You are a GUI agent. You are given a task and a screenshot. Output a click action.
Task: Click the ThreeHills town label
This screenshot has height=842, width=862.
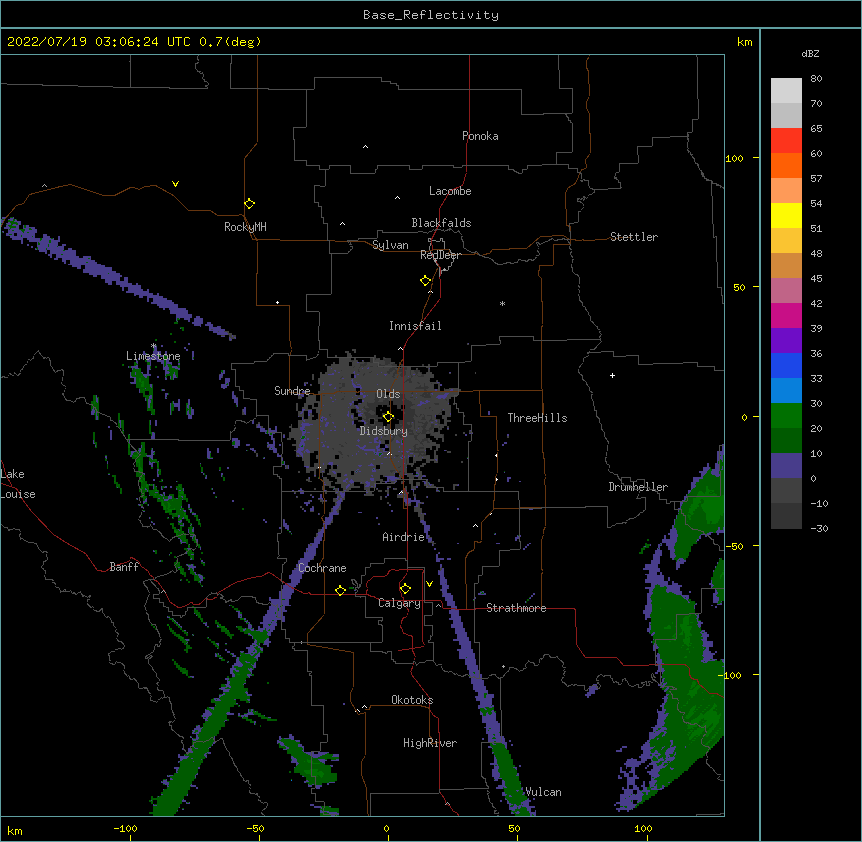537,418
